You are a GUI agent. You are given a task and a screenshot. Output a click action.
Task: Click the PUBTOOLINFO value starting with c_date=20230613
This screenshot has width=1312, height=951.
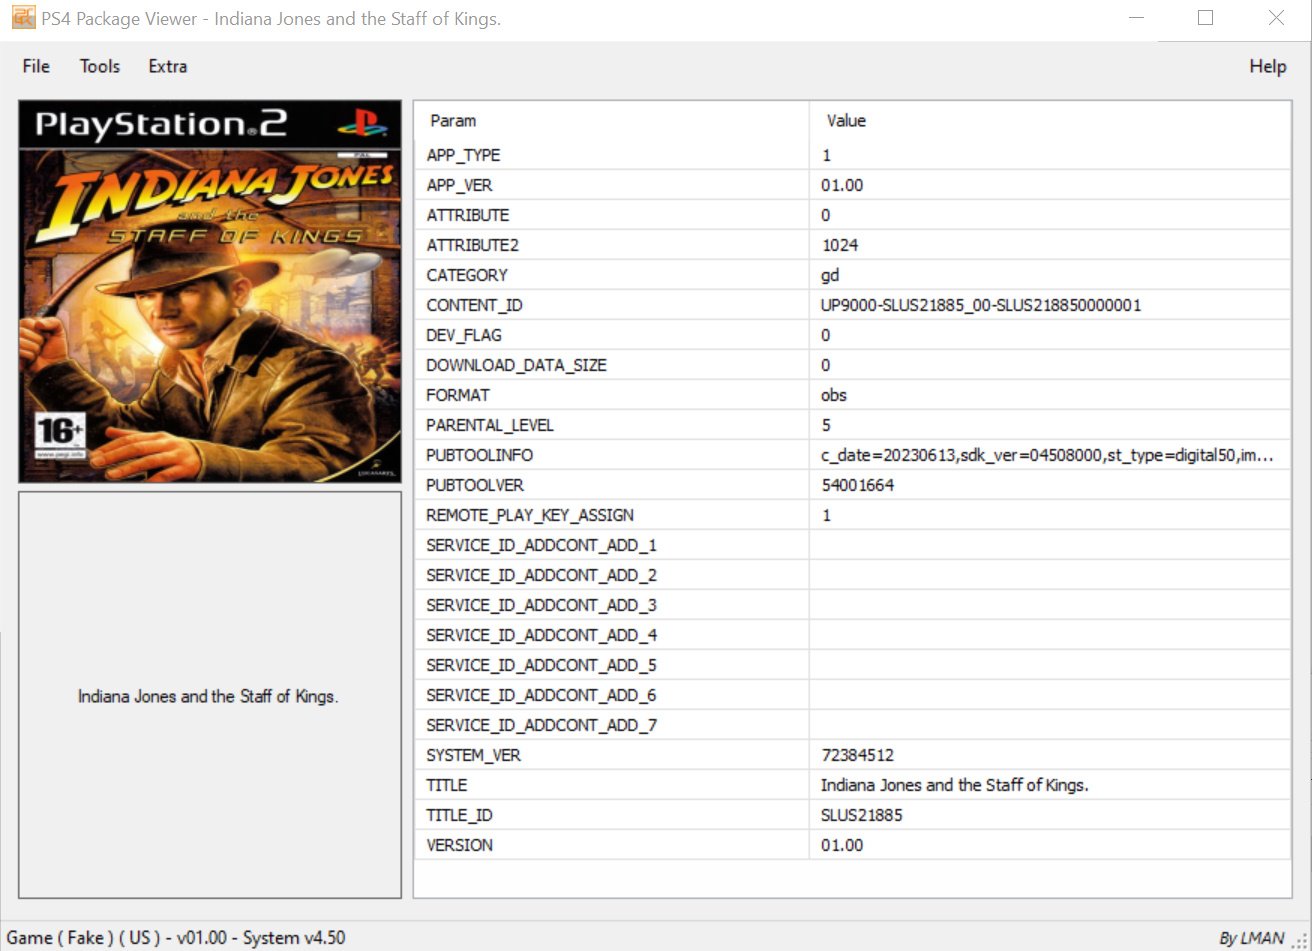1047,455
